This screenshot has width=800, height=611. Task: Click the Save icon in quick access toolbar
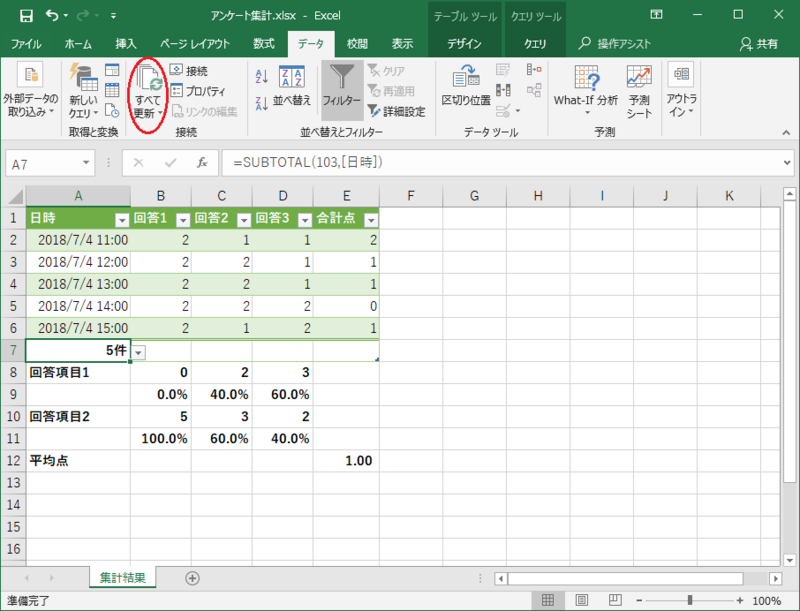point(26,15)
